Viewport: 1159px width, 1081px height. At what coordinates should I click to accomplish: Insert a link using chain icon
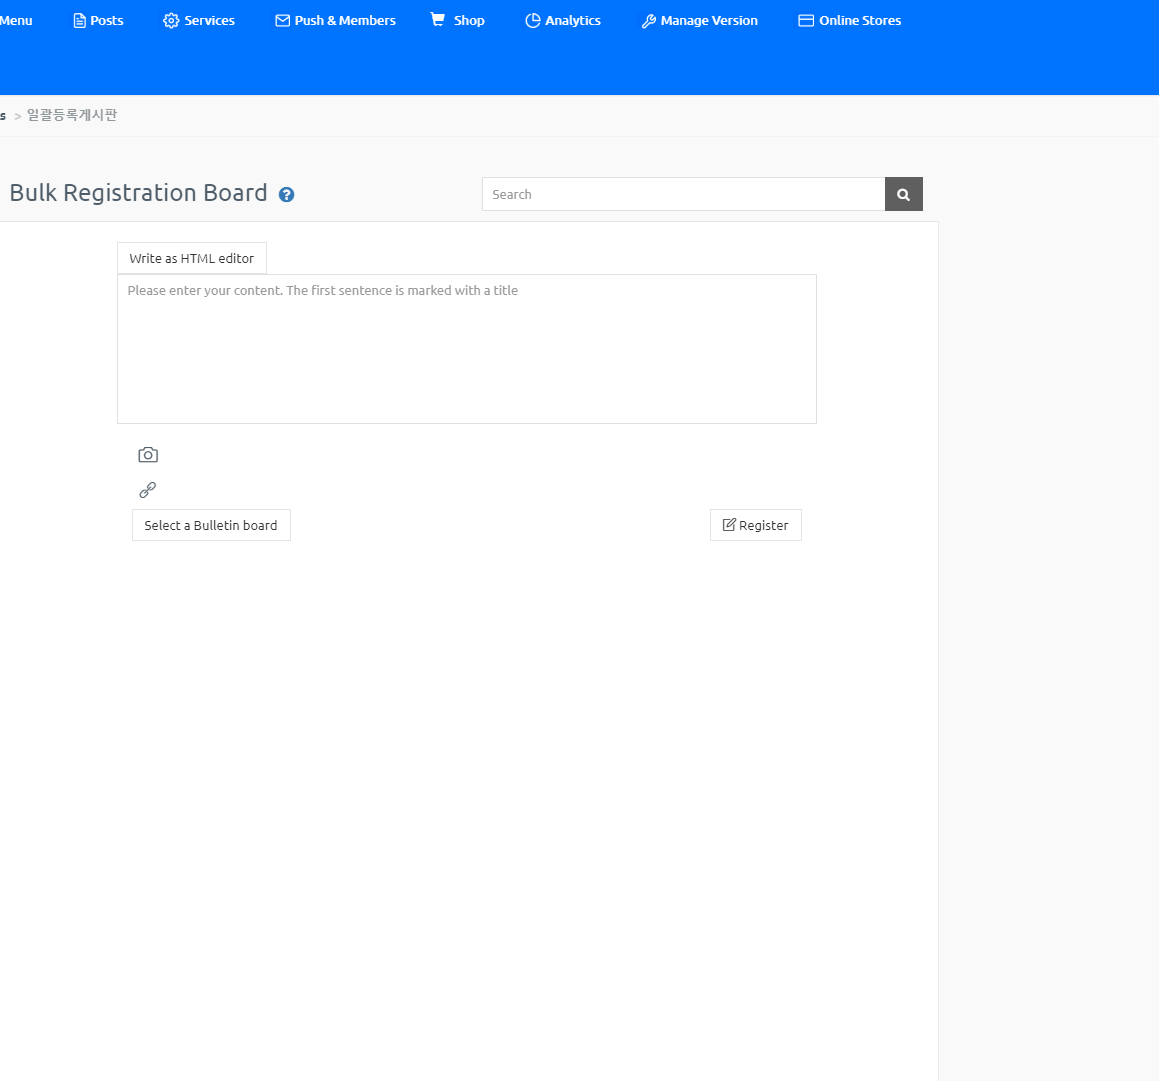[x=148, y=490]
